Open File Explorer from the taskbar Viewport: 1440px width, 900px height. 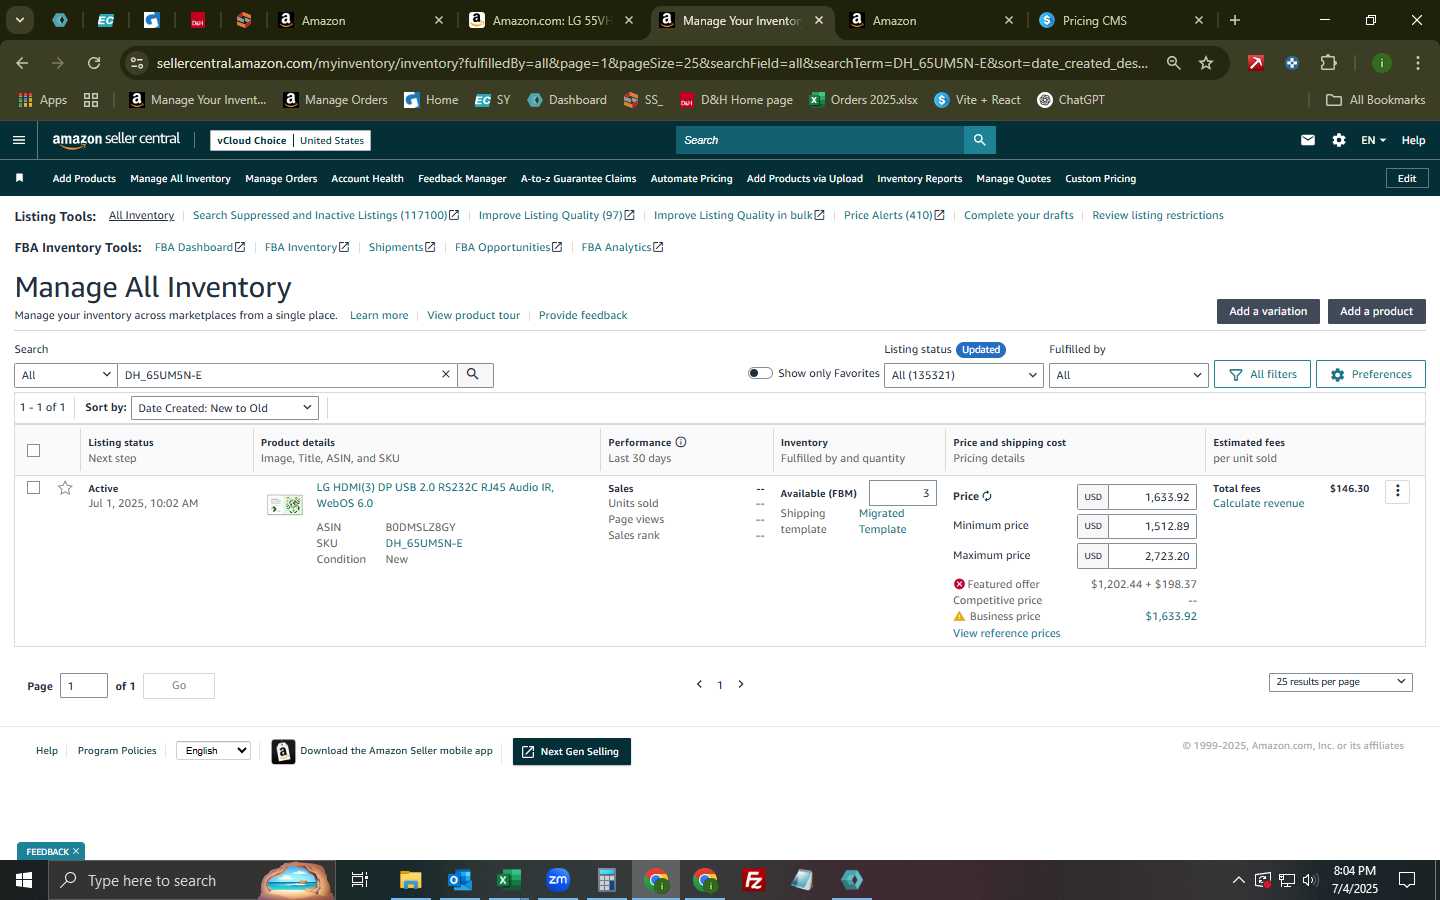pos(410,880)
